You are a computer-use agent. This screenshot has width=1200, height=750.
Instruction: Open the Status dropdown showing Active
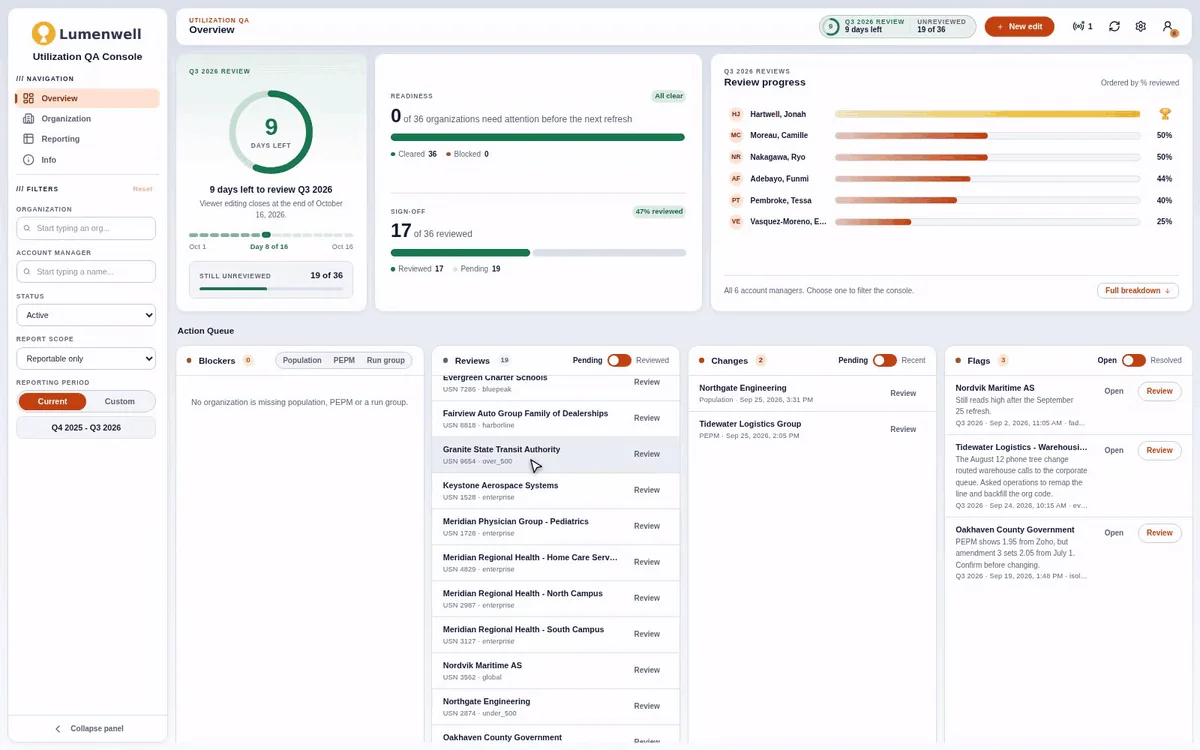coord(86,315)
